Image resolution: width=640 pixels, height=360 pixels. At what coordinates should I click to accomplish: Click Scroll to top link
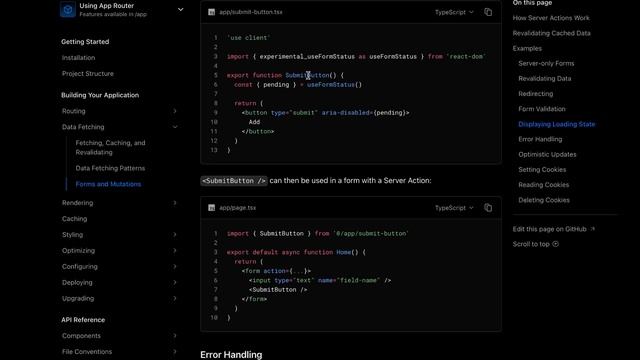(536, 244)
